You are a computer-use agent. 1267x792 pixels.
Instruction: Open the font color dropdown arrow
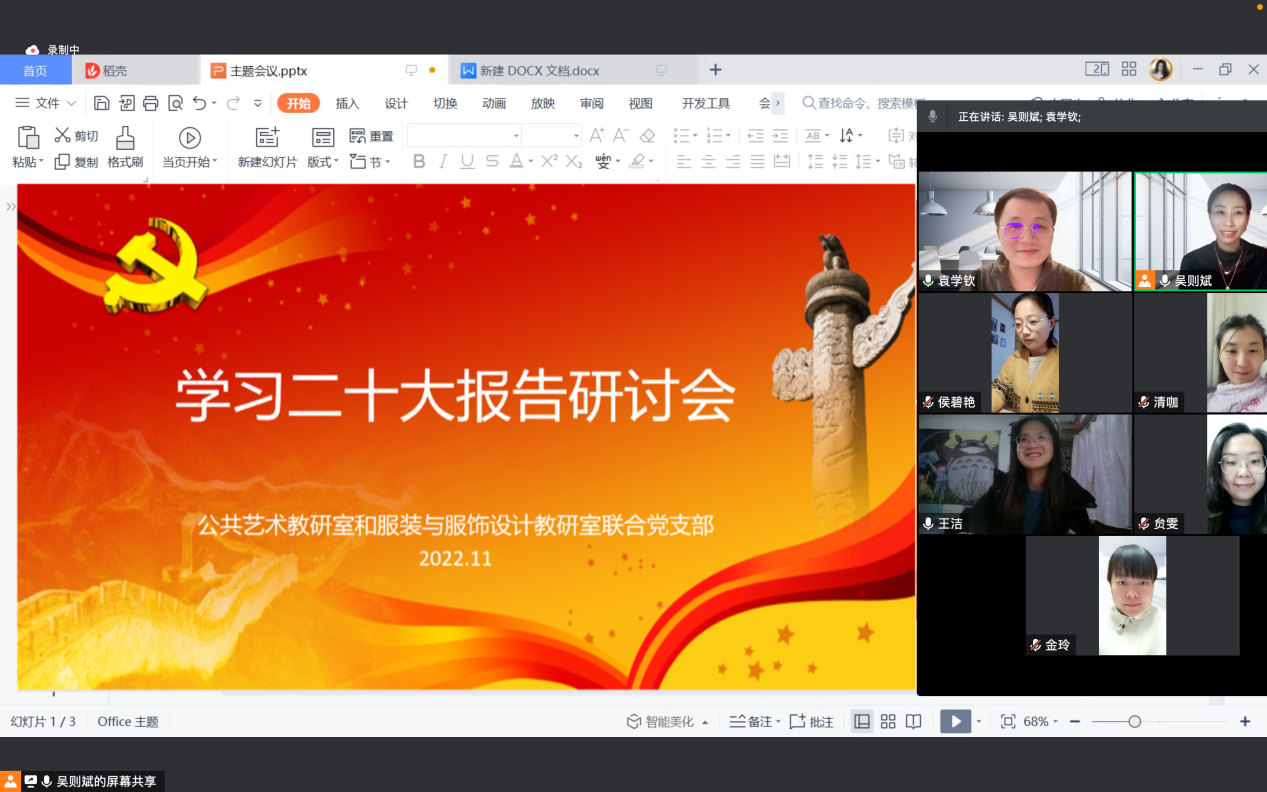click(x=530, y=162)
